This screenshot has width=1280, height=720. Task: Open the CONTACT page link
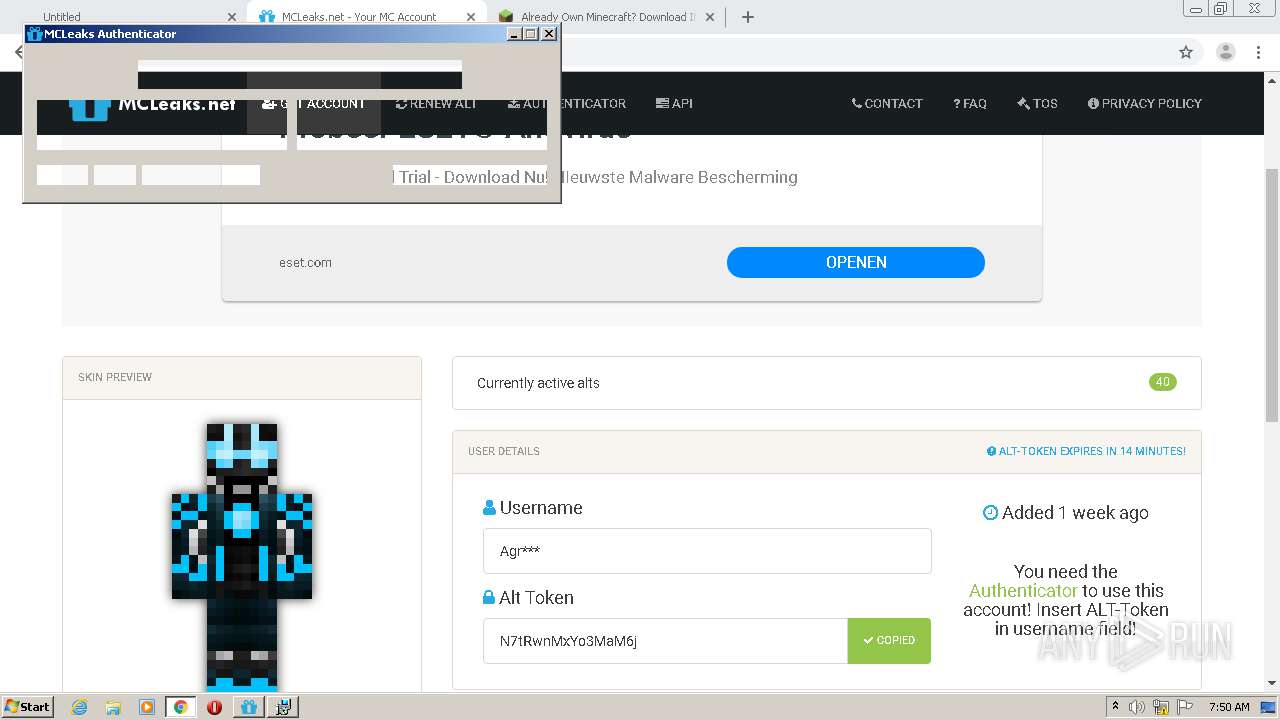tap(887, 103)
